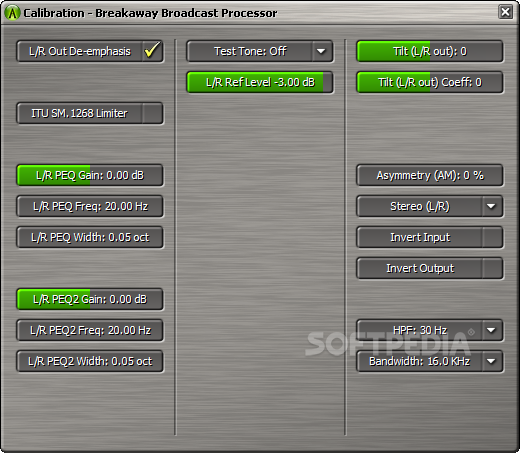Enable the ITU SM.1268 Limiter toggle
Image resolution: width=520 pixels, height=453 pixels.
pos(152,113)
